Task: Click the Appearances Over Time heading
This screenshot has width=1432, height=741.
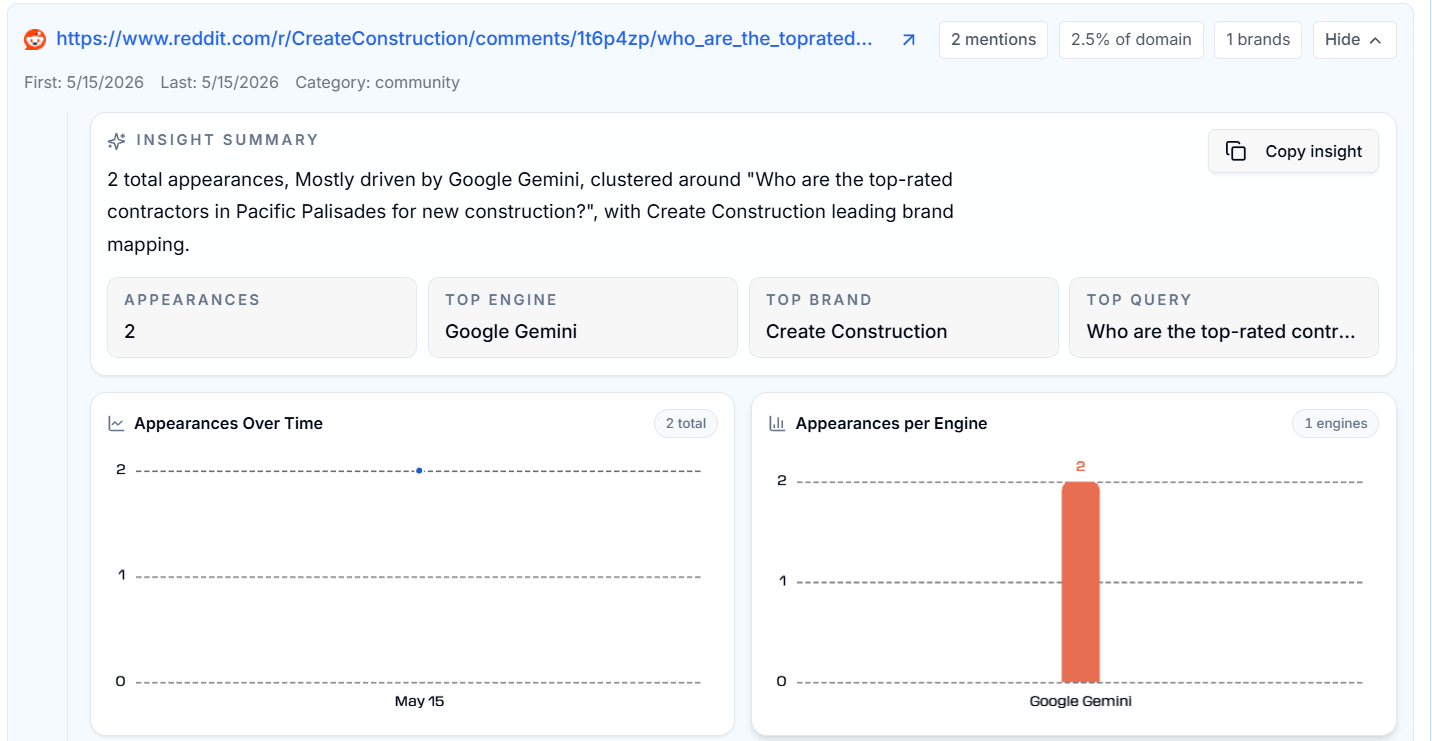Action: point(228,424)
